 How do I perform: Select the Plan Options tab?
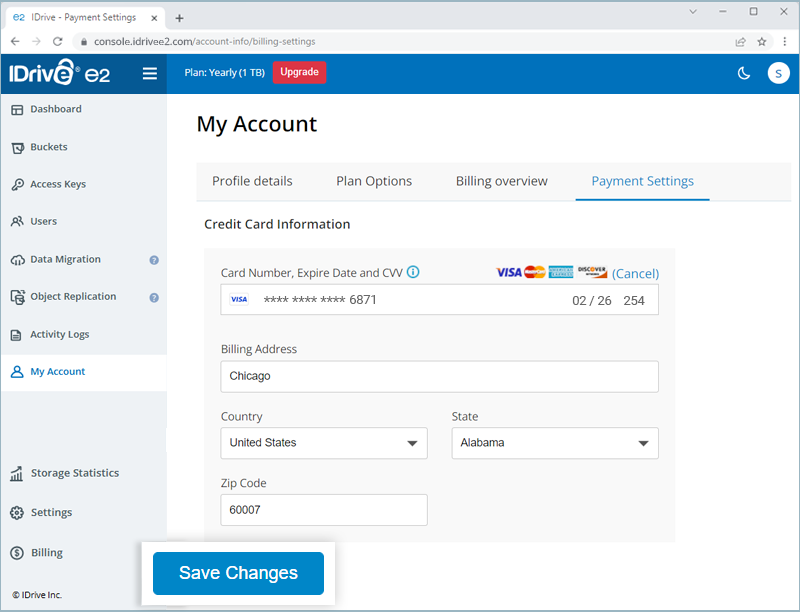(x=374, y=181)
